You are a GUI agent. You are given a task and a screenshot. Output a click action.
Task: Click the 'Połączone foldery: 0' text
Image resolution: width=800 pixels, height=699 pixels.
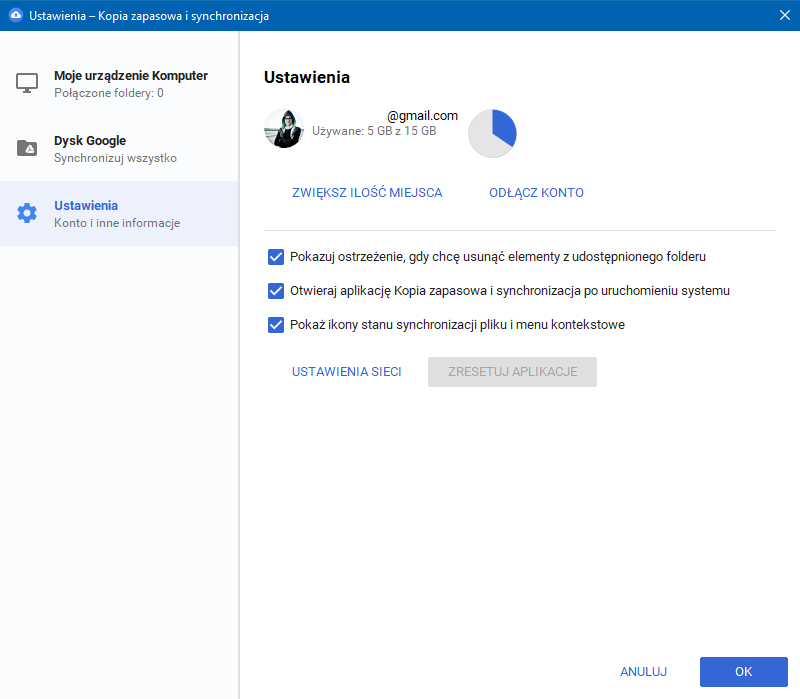[x=109, y=93]
